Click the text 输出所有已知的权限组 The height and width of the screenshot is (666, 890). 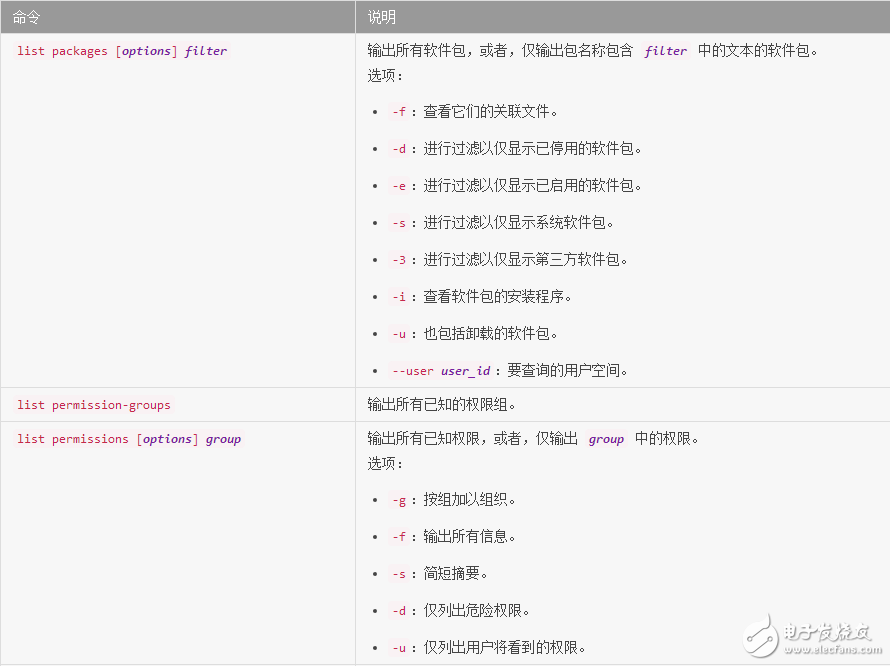441,405
